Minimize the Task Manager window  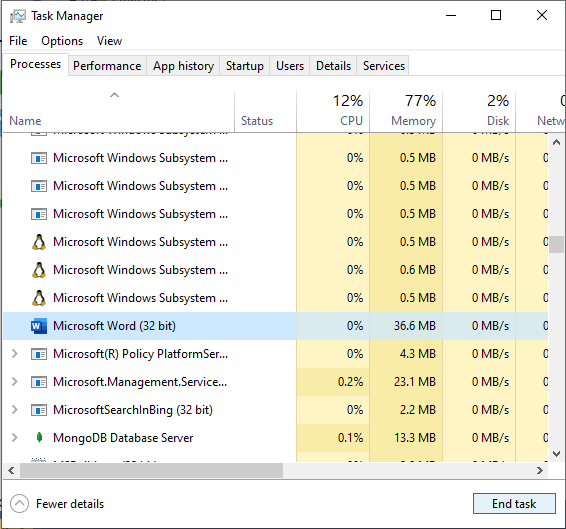[x=451, y=16]
